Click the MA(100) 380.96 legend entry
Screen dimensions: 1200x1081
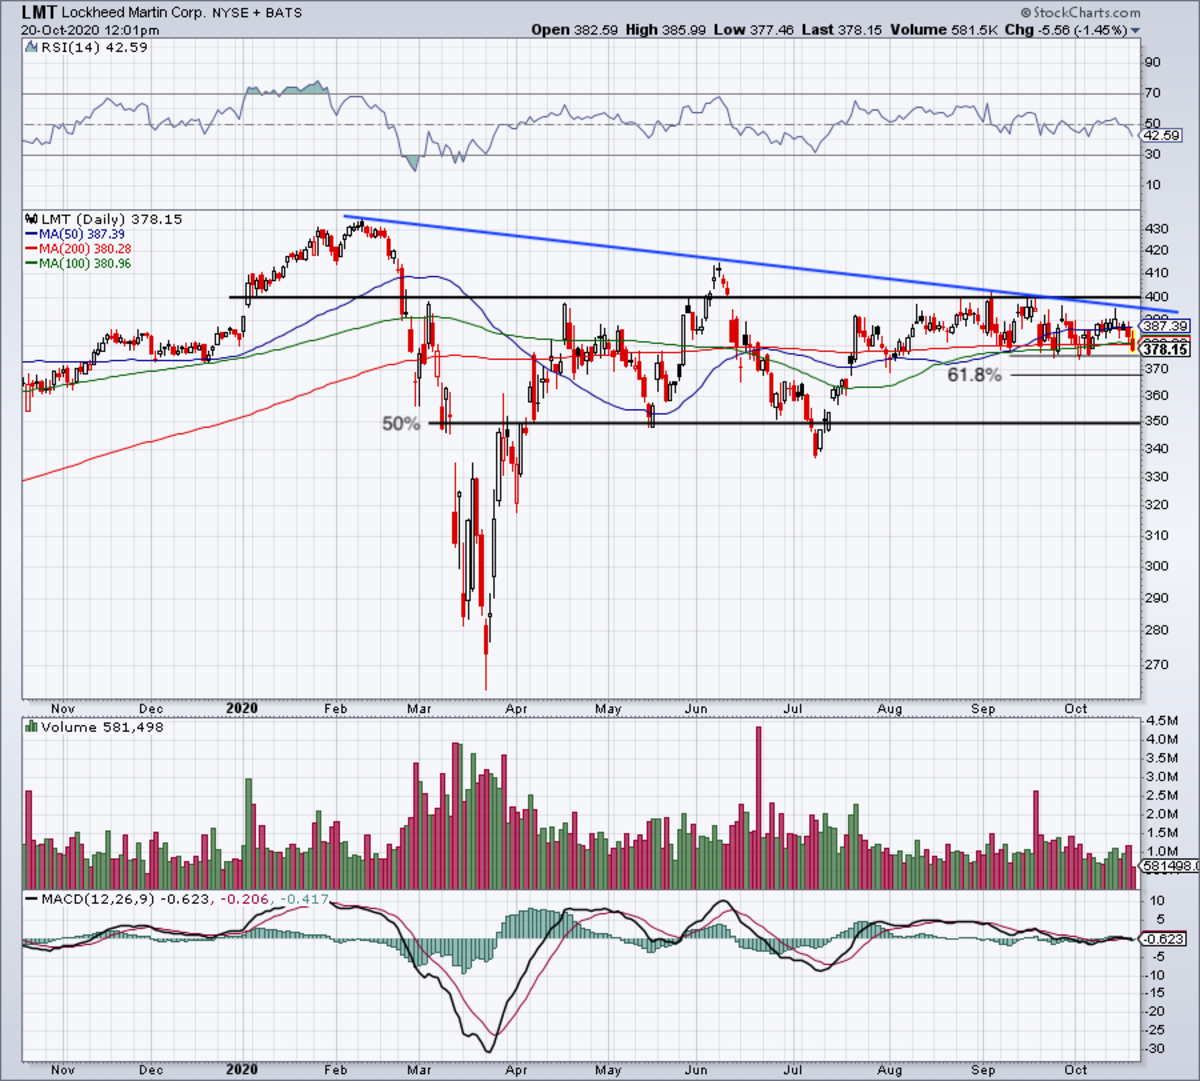click(78, 264)
